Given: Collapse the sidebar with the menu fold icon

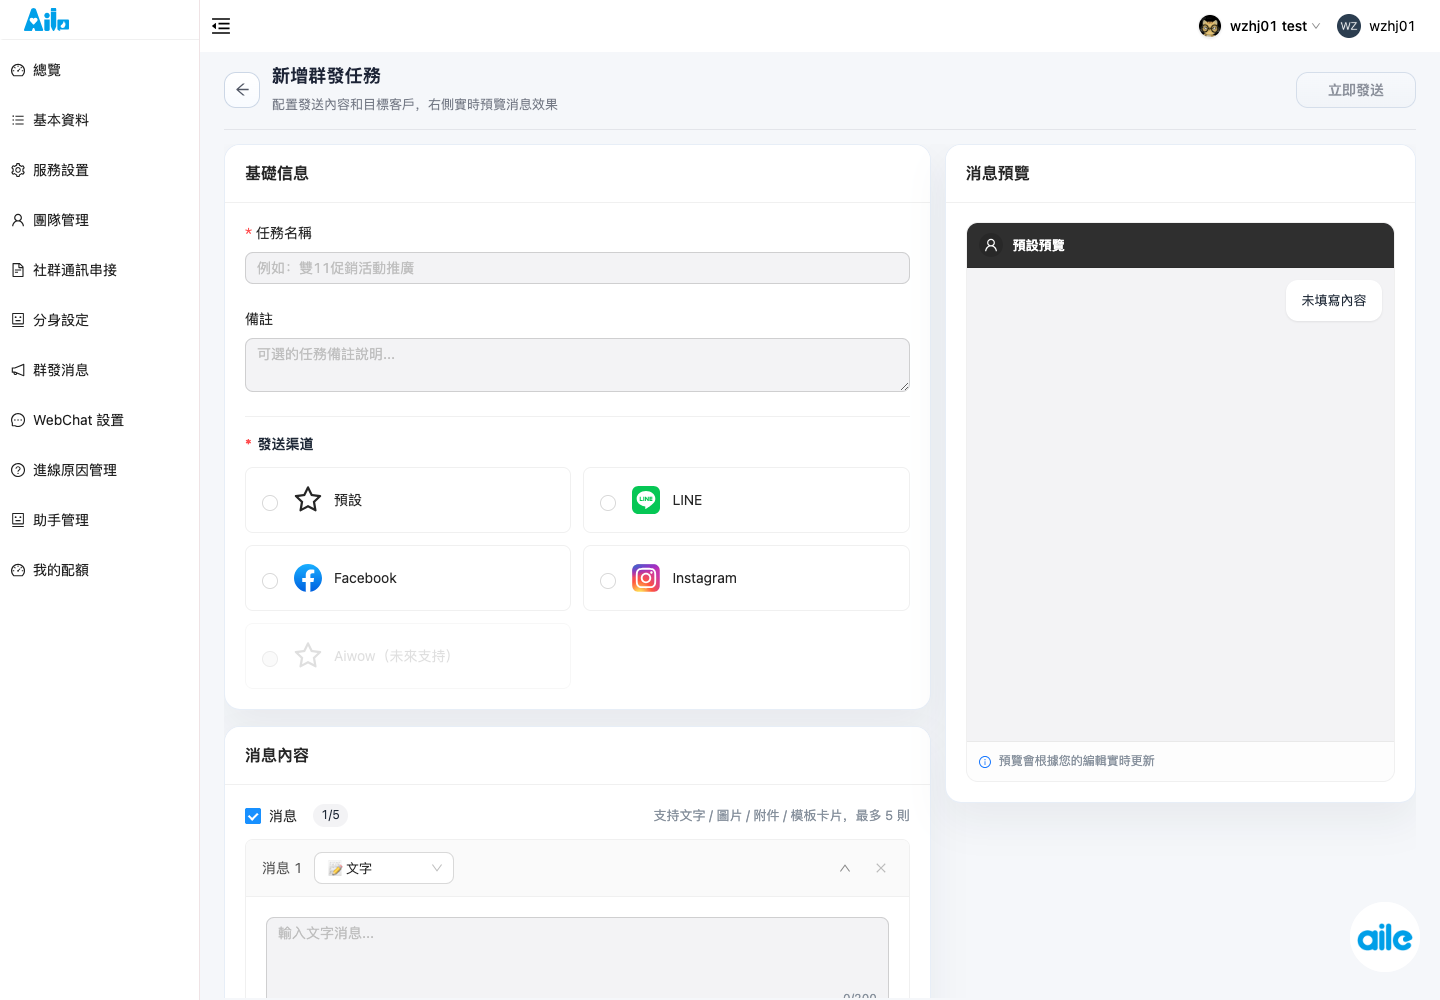Looking at the screenshot, I should 221,26.
